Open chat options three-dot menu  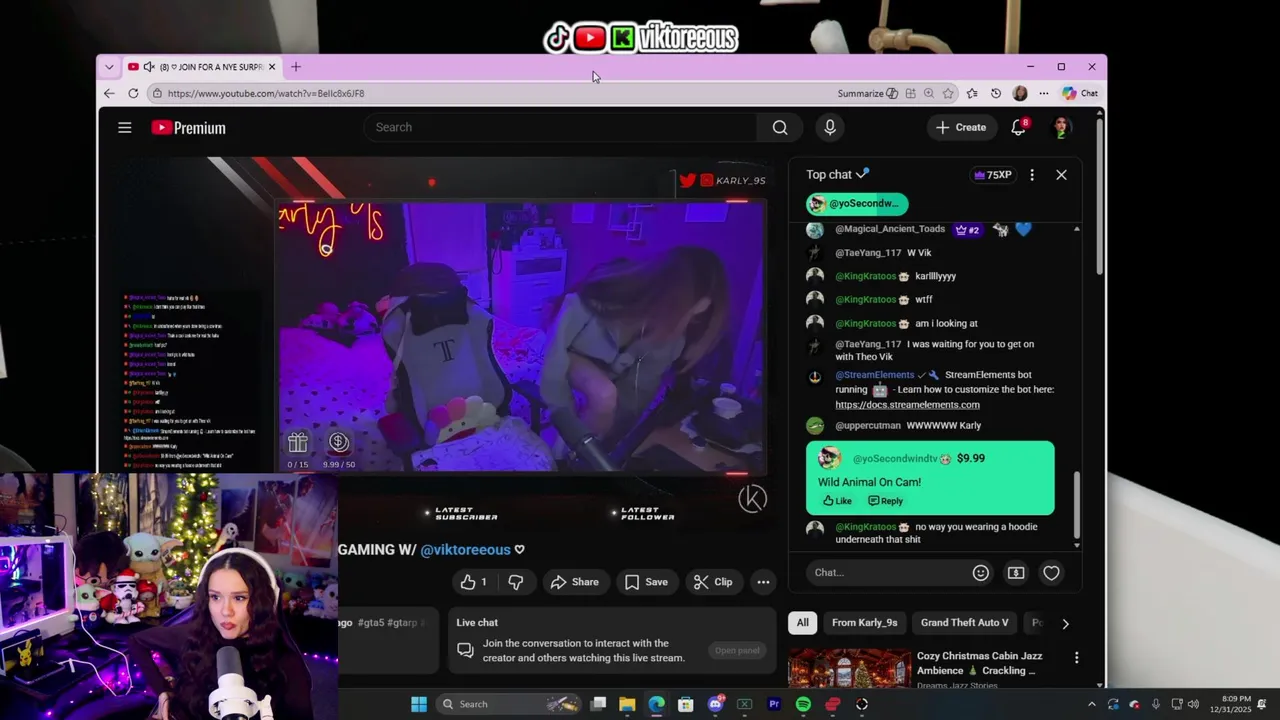click(1032, 175)
